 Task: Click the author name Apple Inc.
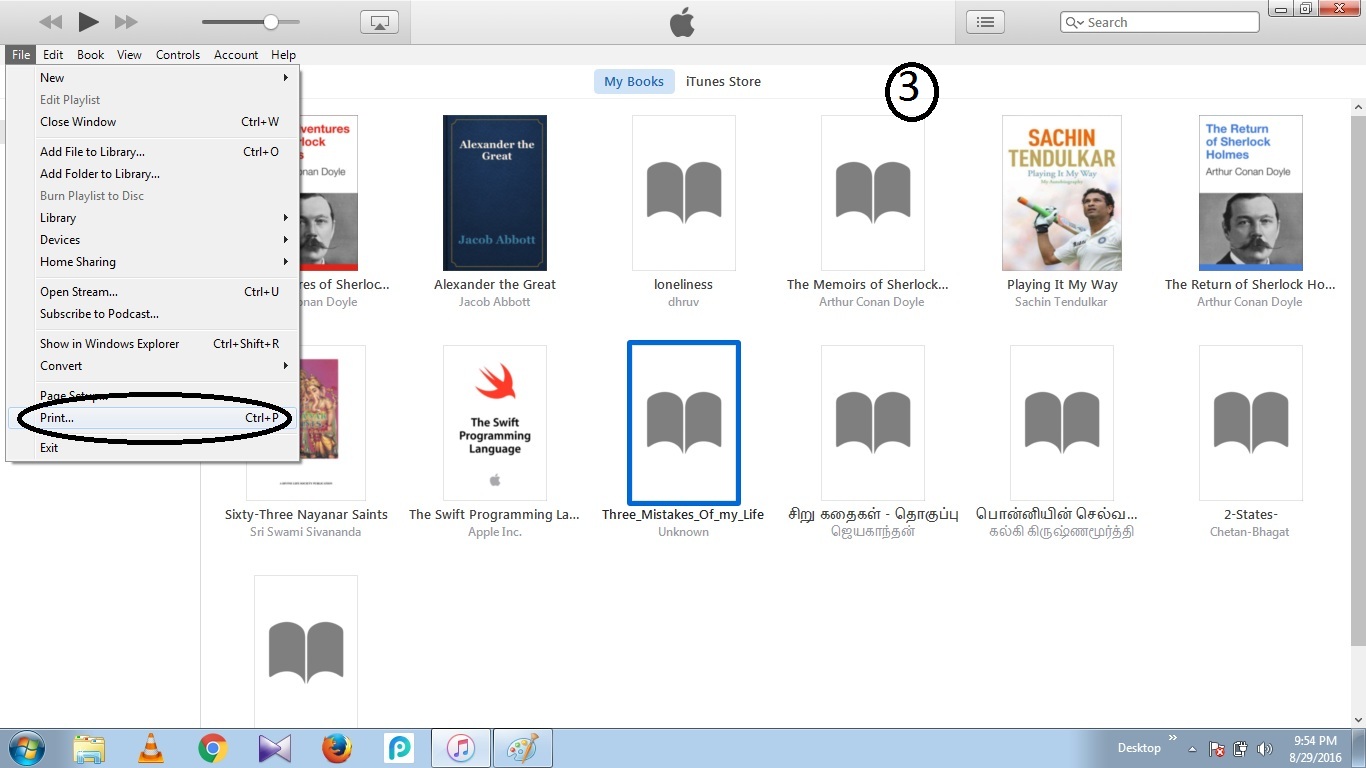click(495, 532)
